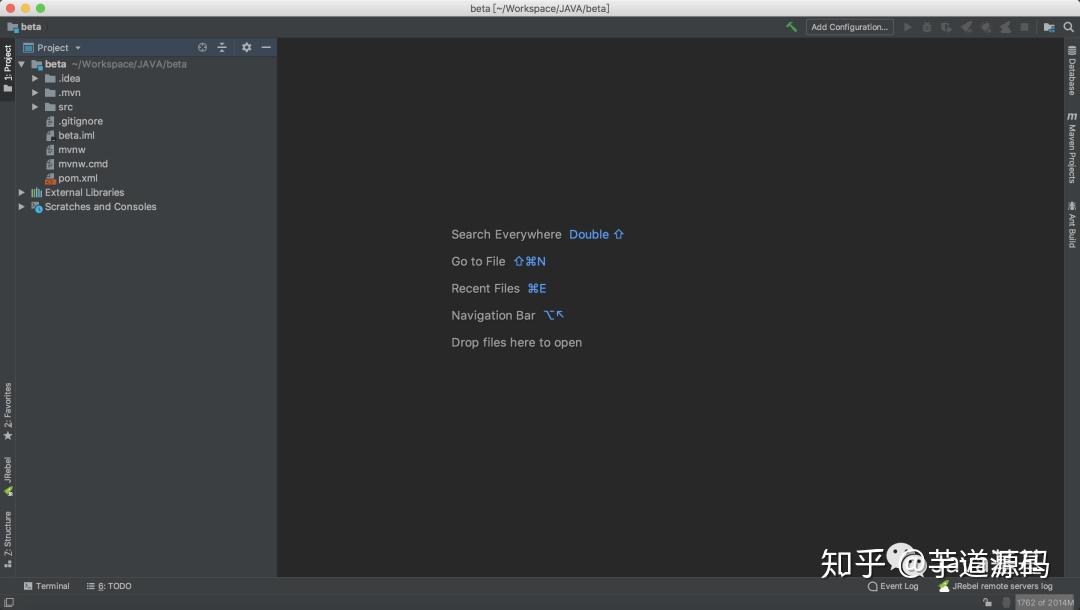Hide the Project tool window
Image resolution: width=1080 pixels, height=610 pixels.
tap(265, 47)
